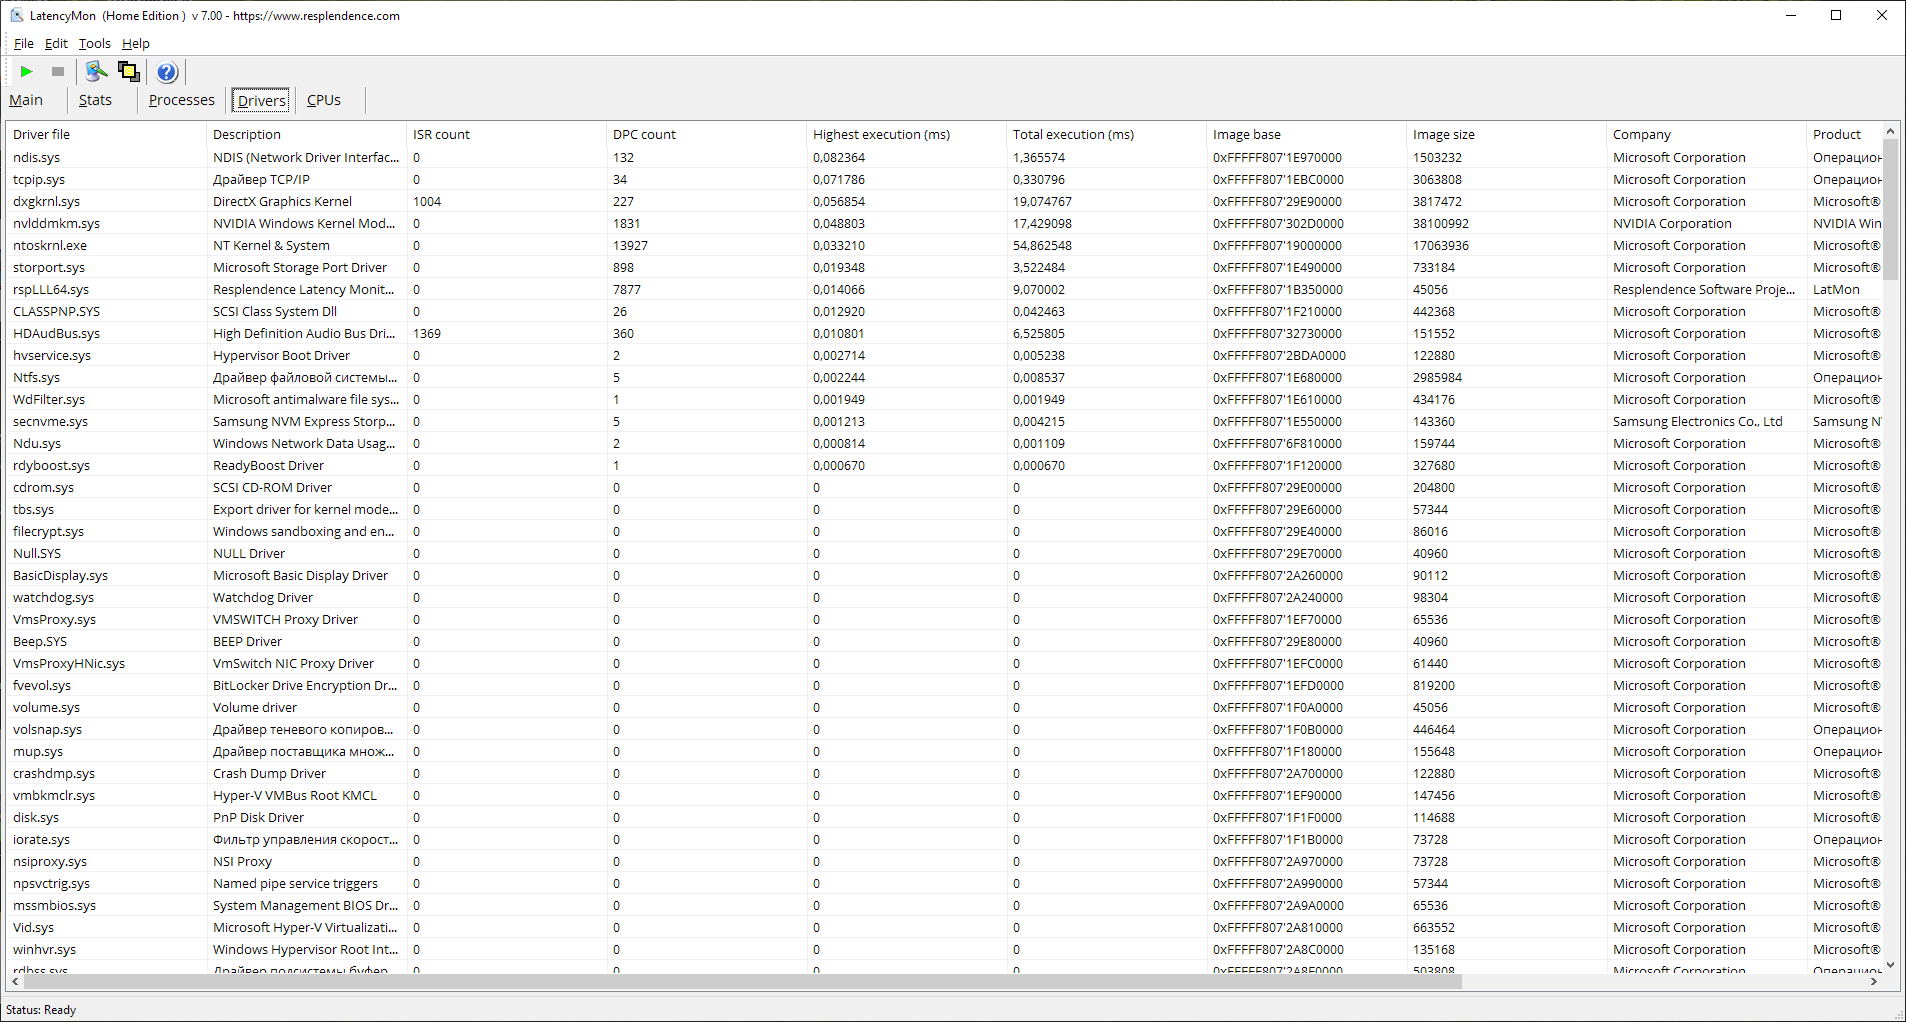This screenshot has height=1022, width=1906.
Task: Click the winhvr.sys file name
Action: click(x=44, y=949)
